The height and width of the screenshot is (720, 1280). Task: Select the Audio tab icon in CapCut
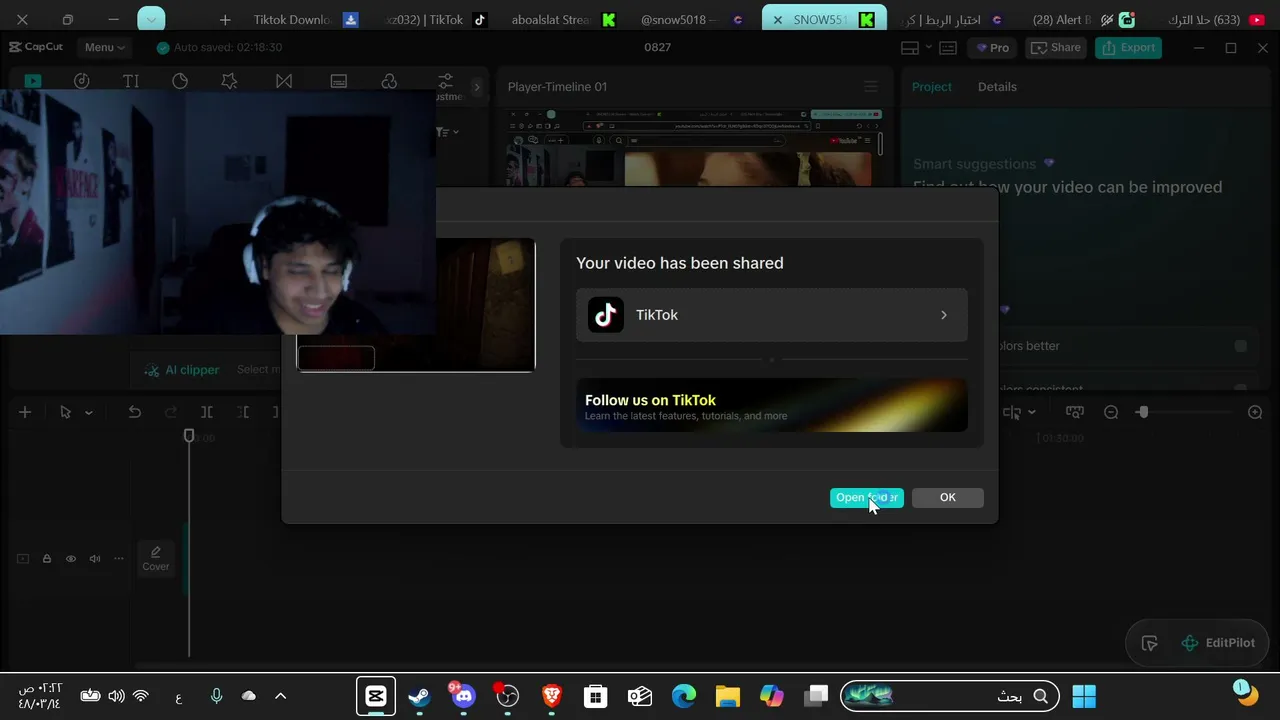[x=82, y=81]
